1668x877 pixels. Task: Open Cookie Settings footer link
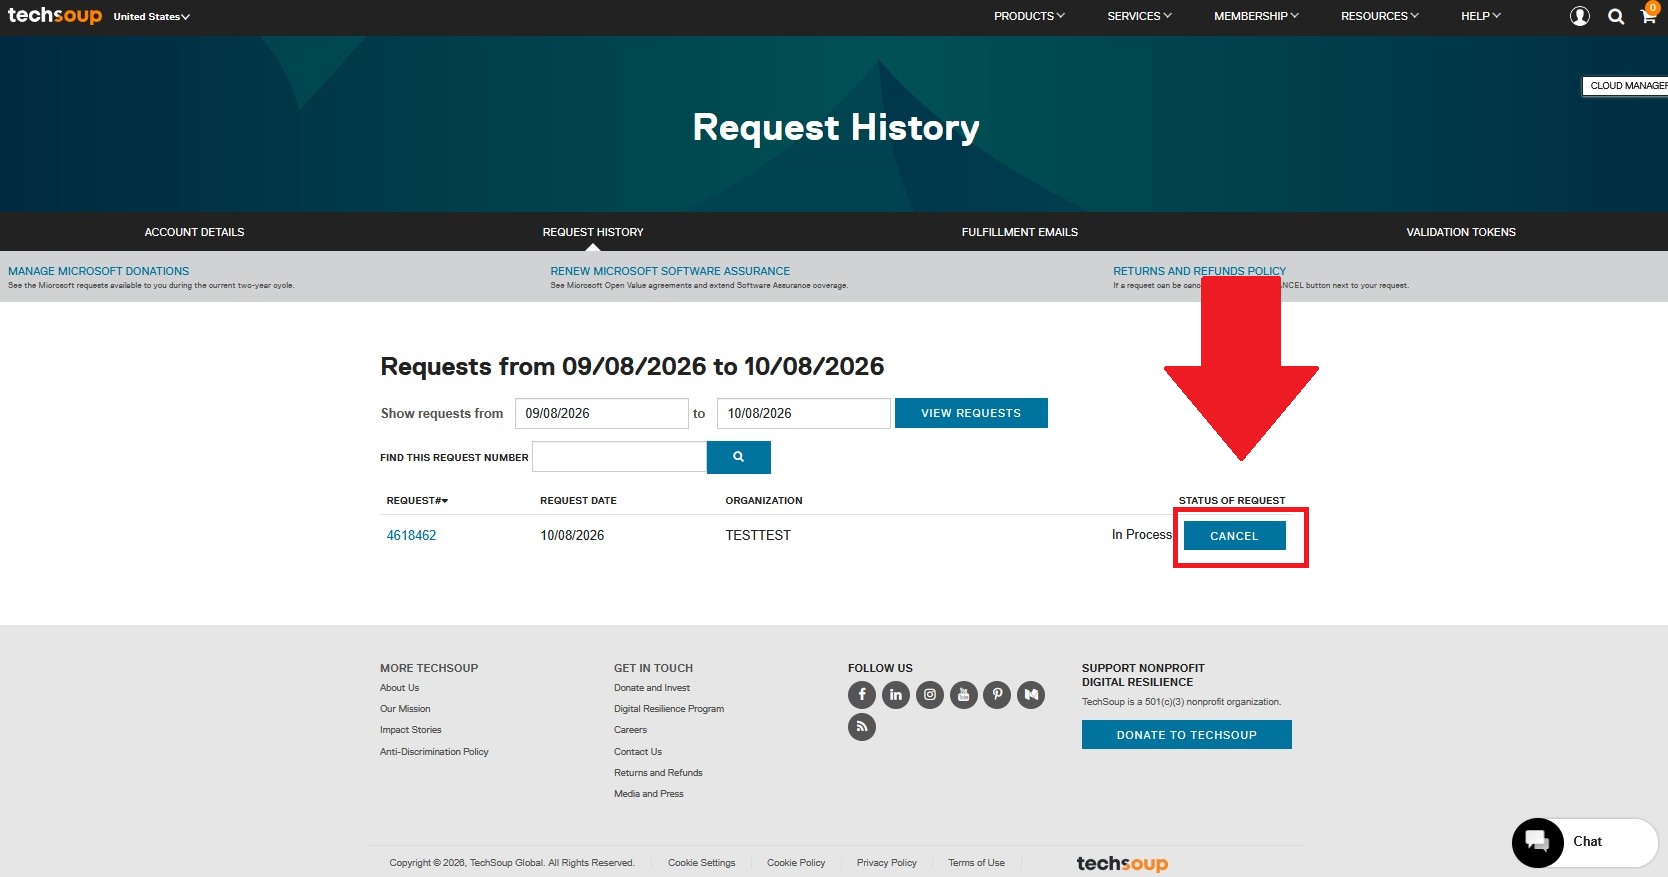click(x=701, y=863)
